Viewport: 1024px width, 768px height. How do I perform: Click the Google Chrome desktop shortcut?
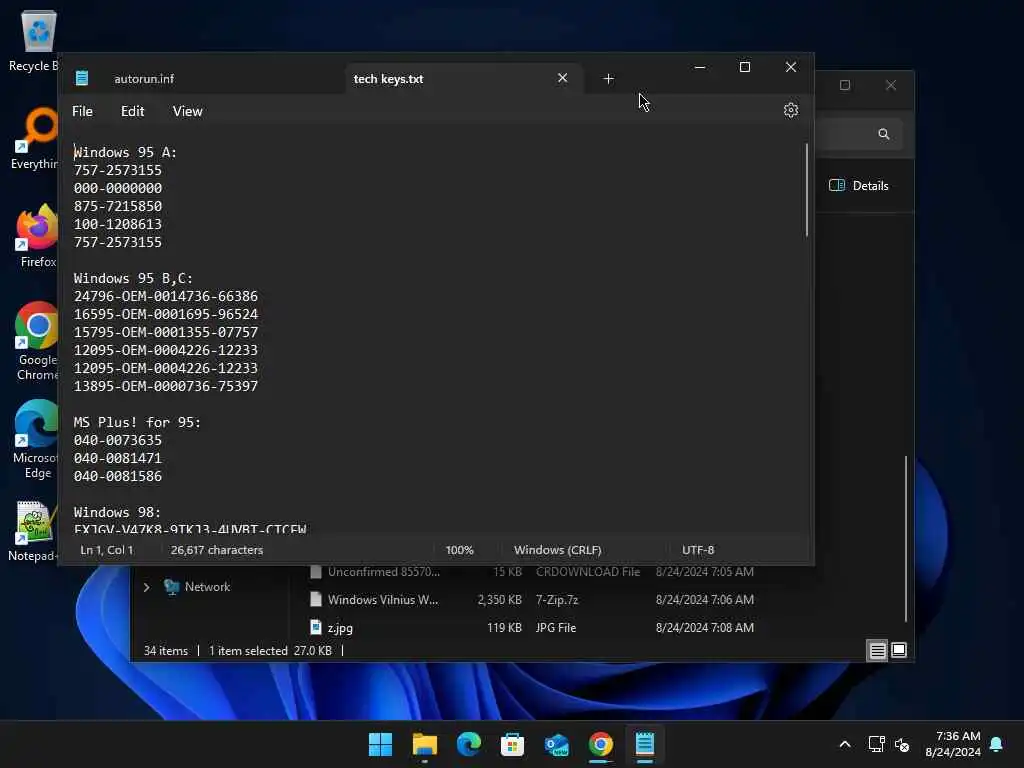pyautogui.click(x=37, y=341)
